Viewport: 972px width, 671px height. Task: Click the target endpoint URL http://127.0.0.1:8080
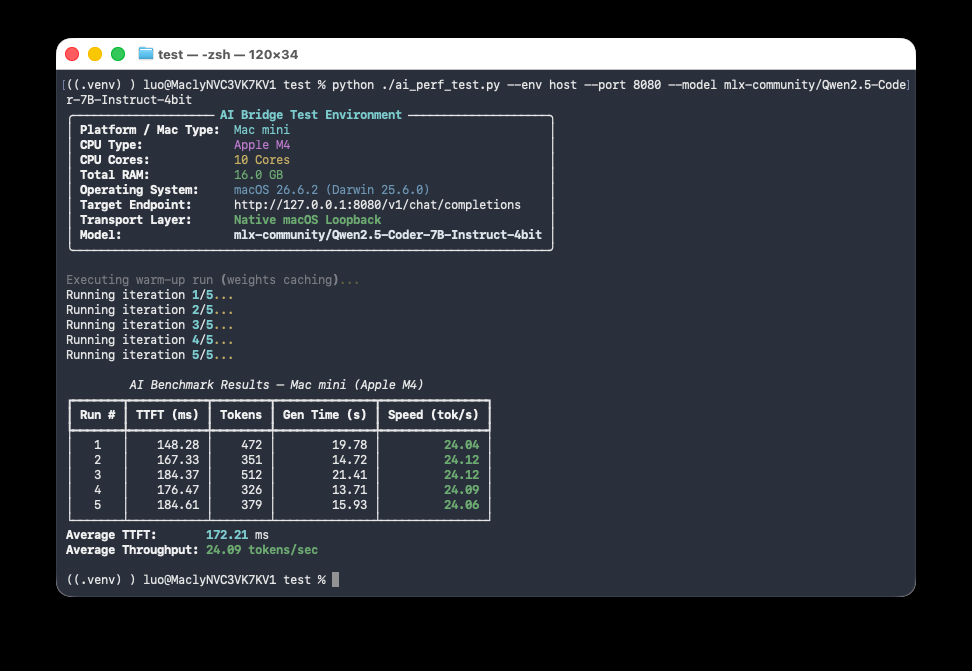click(377, 205)
